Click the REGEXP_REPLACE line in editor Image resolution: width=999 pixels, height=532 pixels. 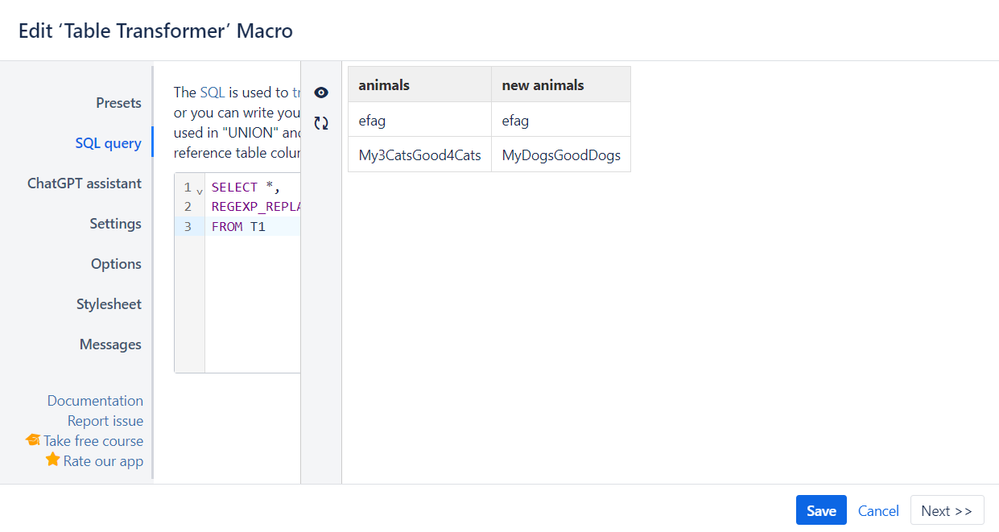click(255, 206)
